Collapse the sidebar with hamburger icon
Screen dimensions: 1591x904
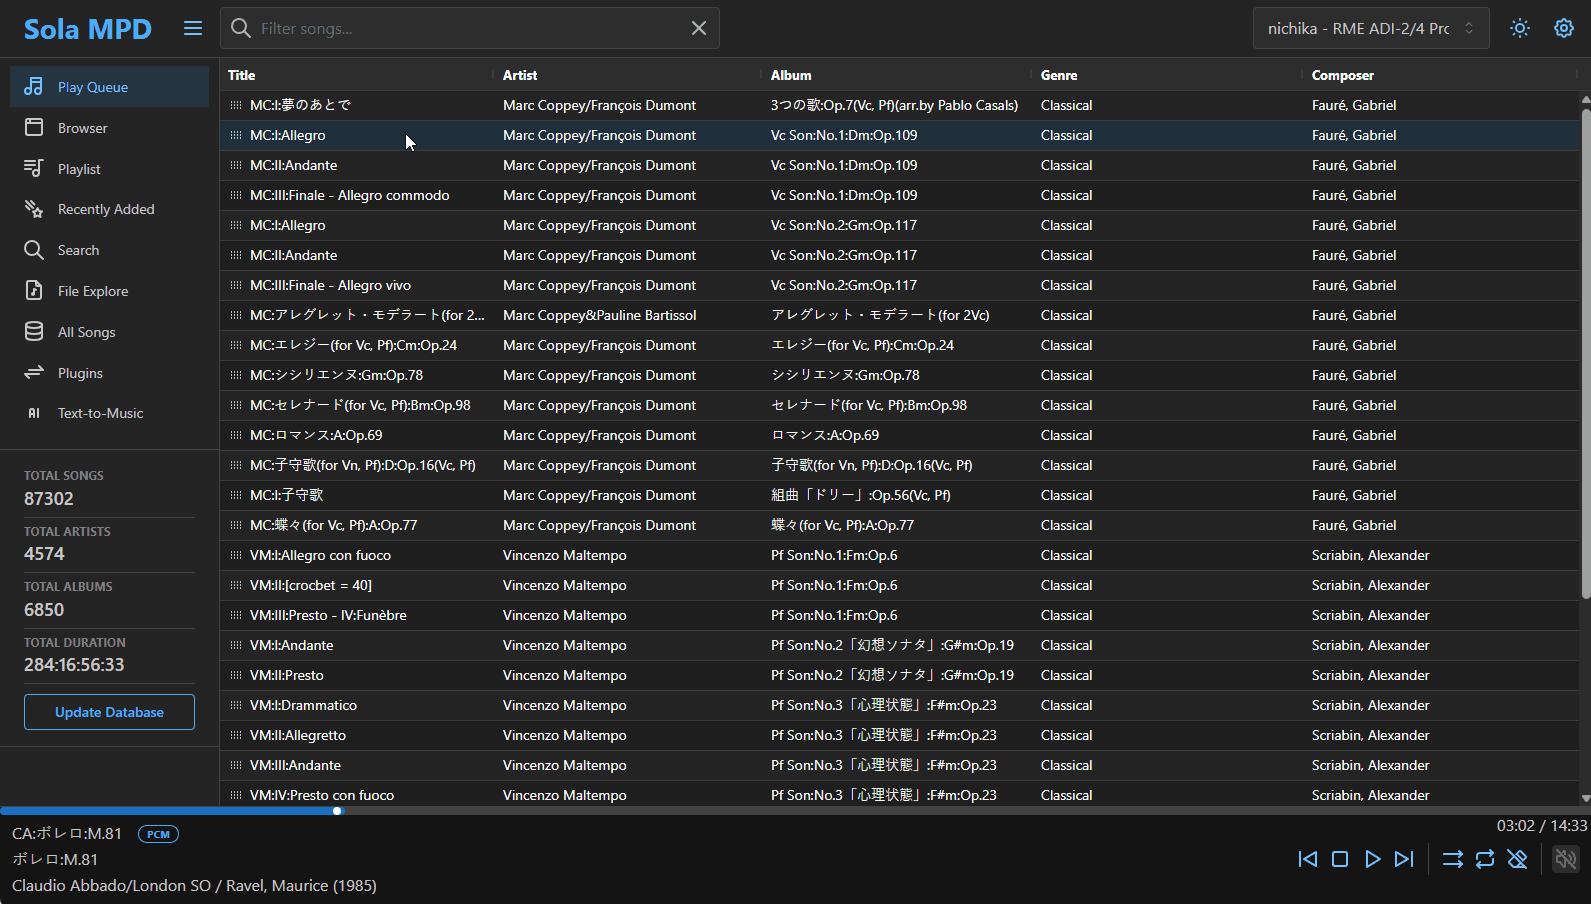click(193, 28)
